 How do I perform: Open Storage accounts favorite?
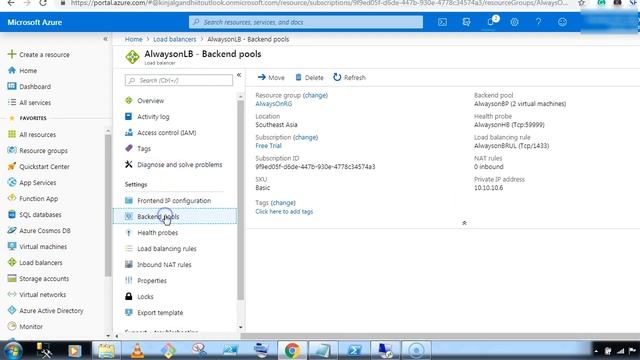point(38,278)
